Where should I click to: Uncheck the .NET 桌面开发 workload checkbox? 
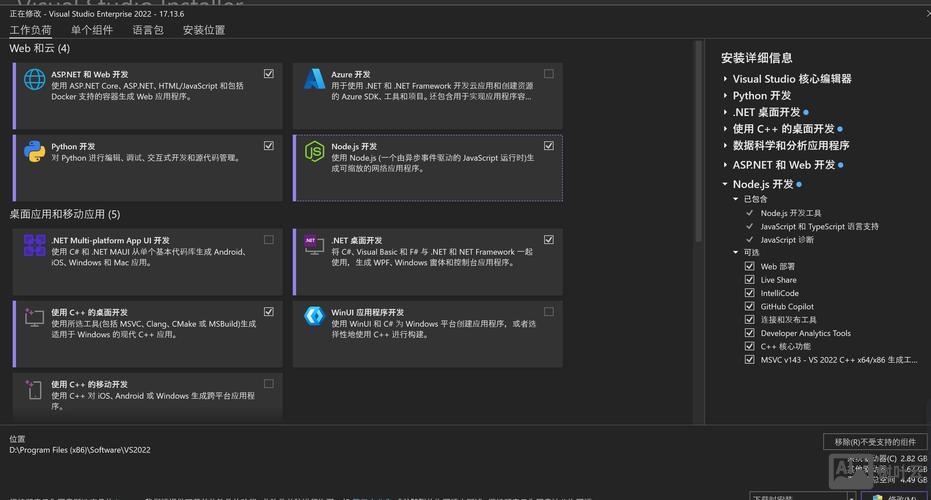point(549,240)
